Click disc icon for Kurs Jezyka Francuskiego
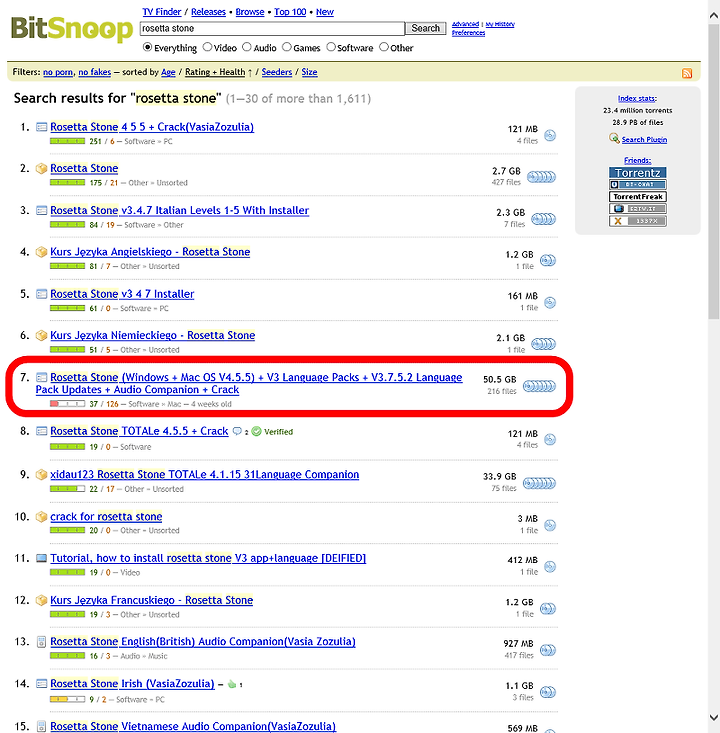 pyautogui.click(x=547, y=608)
